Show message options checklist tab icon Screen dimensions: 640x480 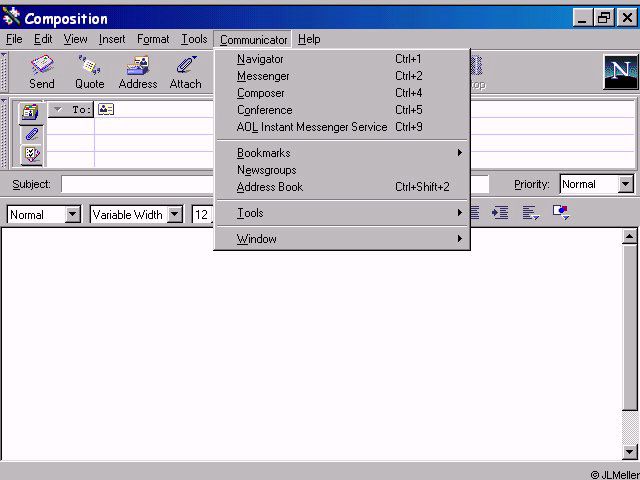(x=31, y=154)
